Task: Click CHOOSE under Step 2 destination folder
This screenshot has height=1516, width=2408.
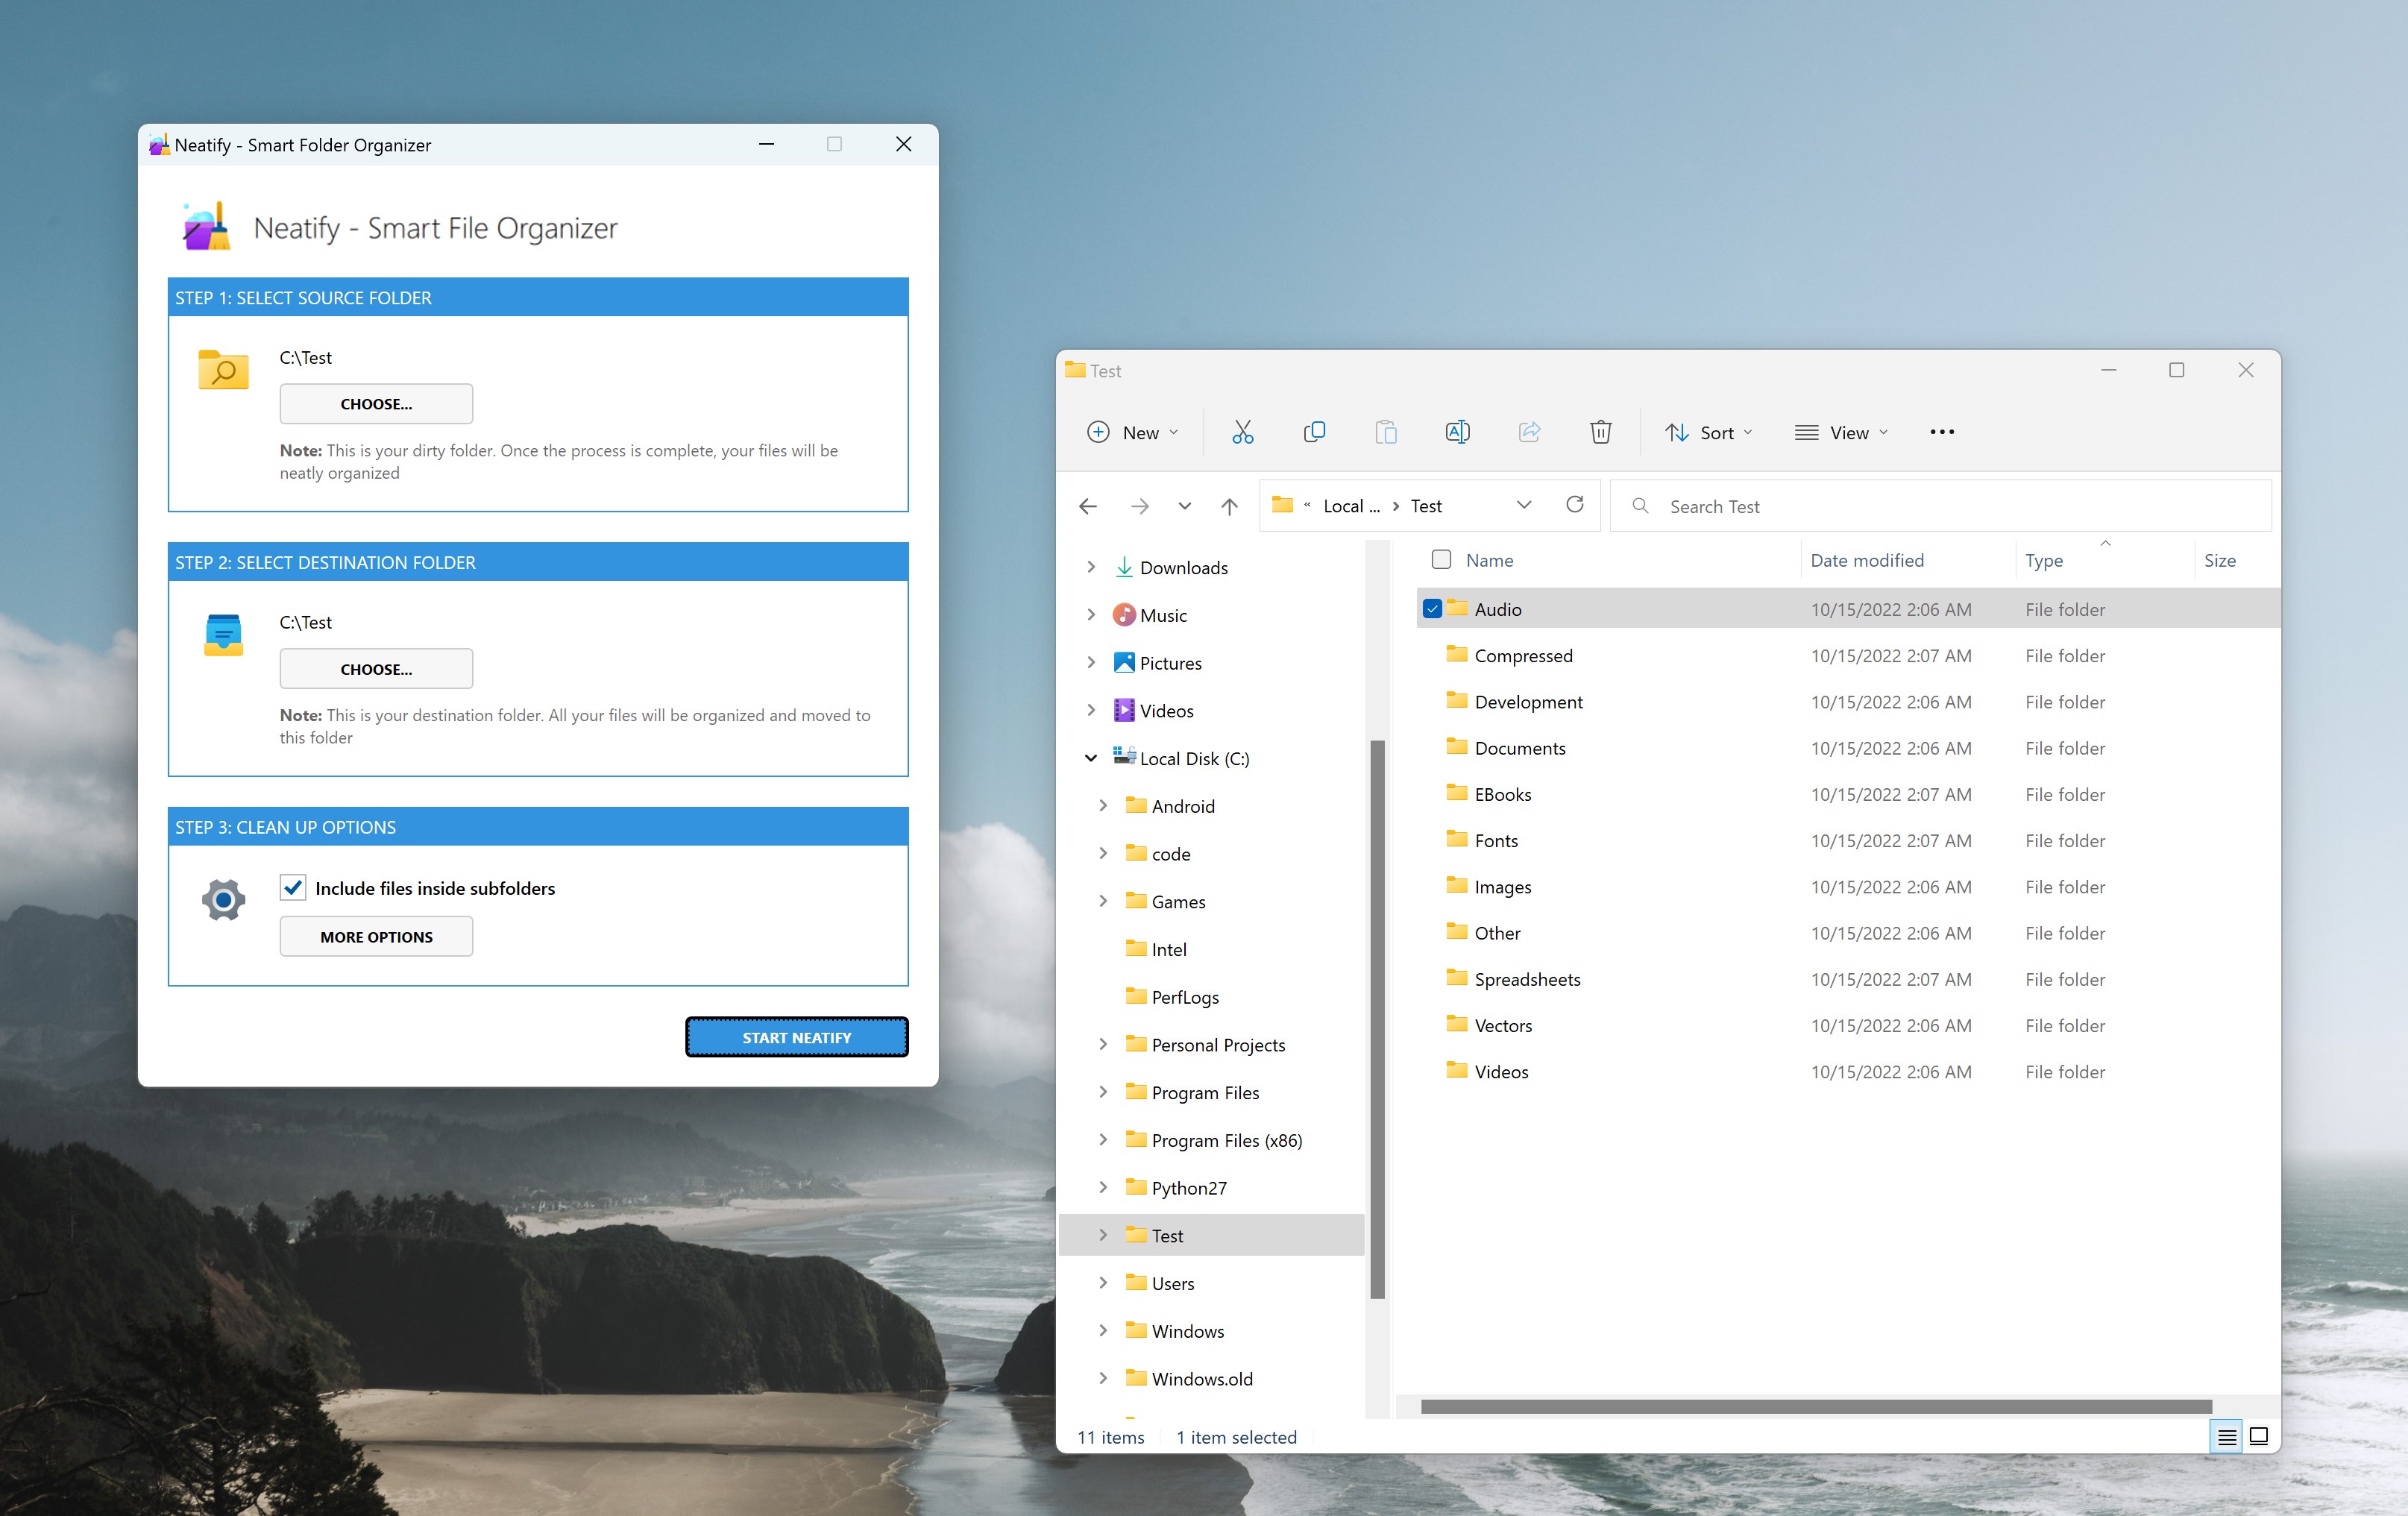Action: 376,669
